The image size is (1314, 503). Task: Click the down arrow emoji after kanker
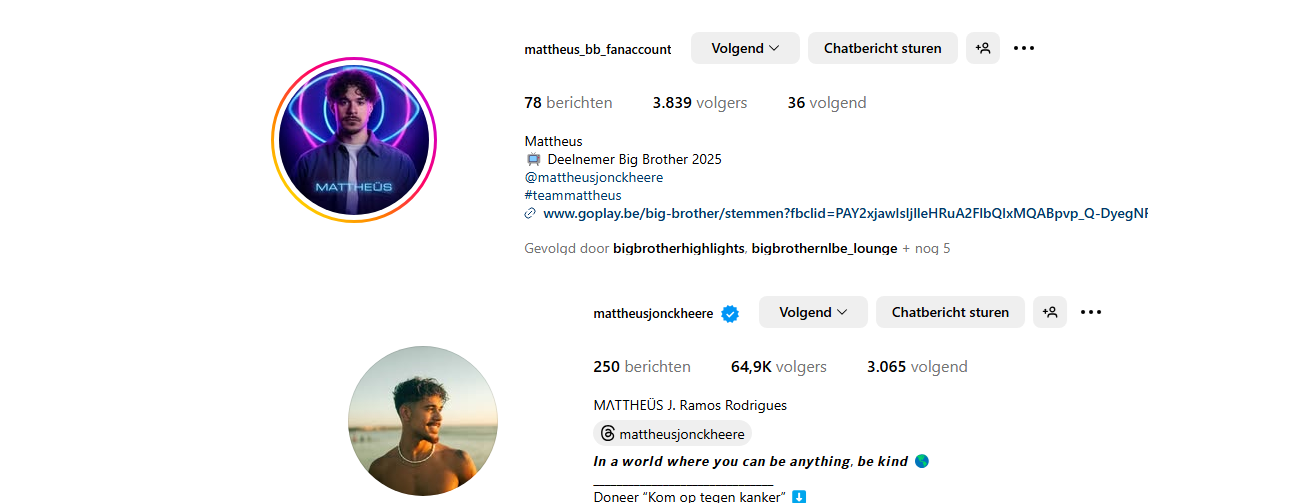tap(799, 497)
